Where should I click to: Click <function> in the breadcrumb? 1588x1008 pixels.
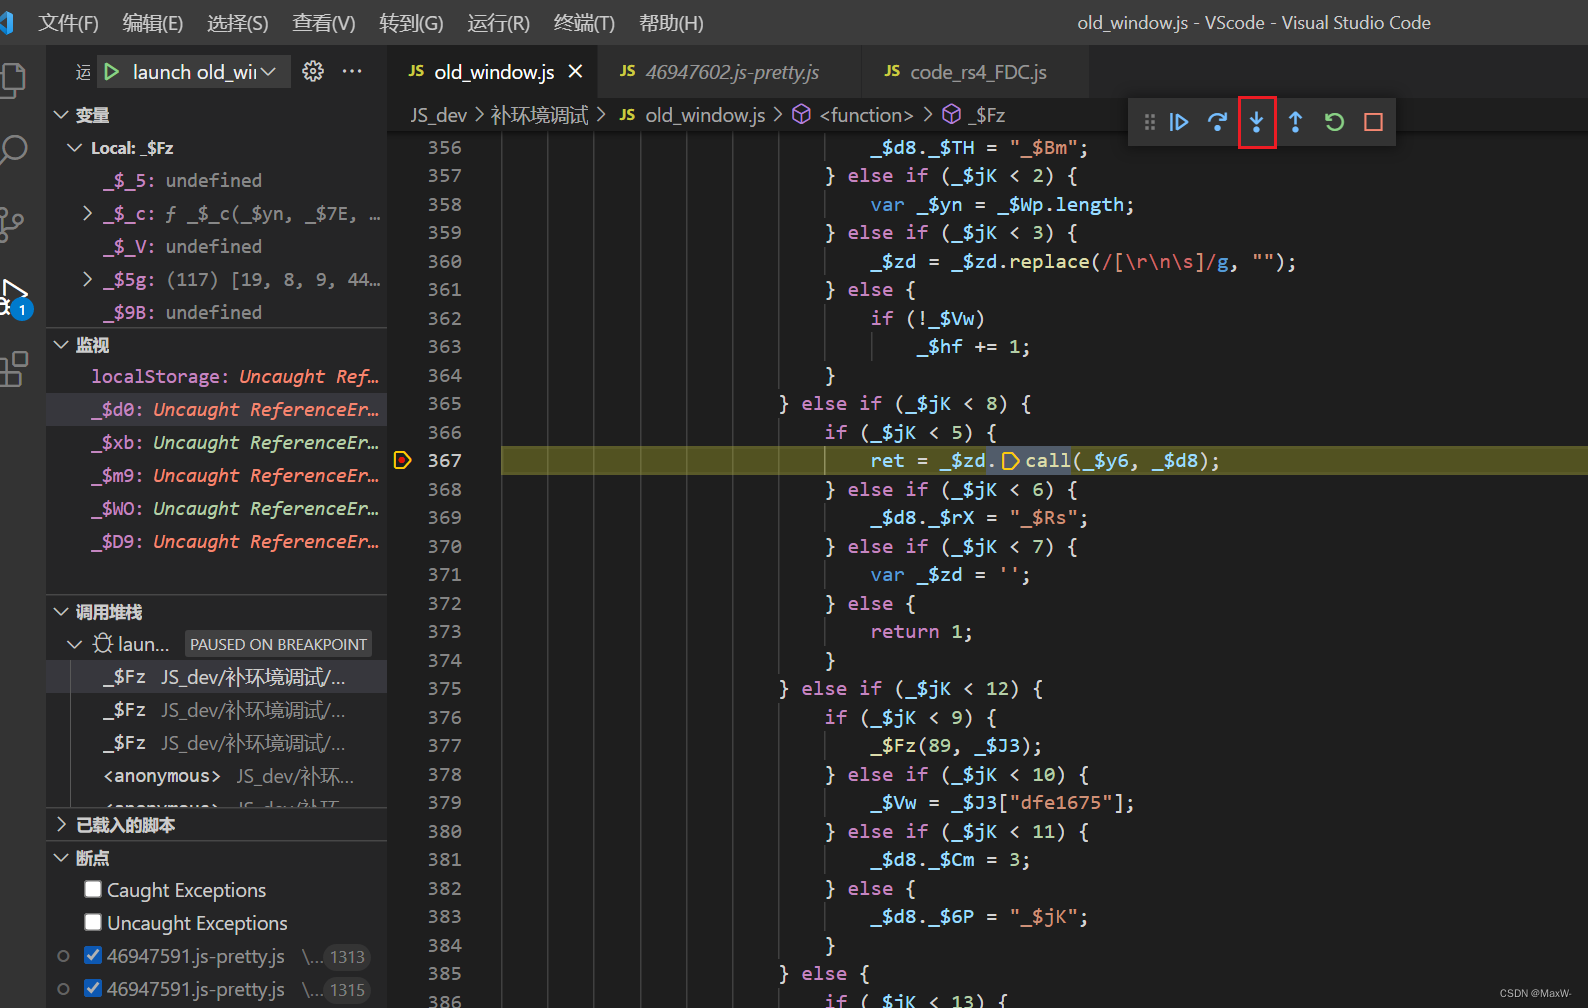pyautogui.click(x=866, y=115)
